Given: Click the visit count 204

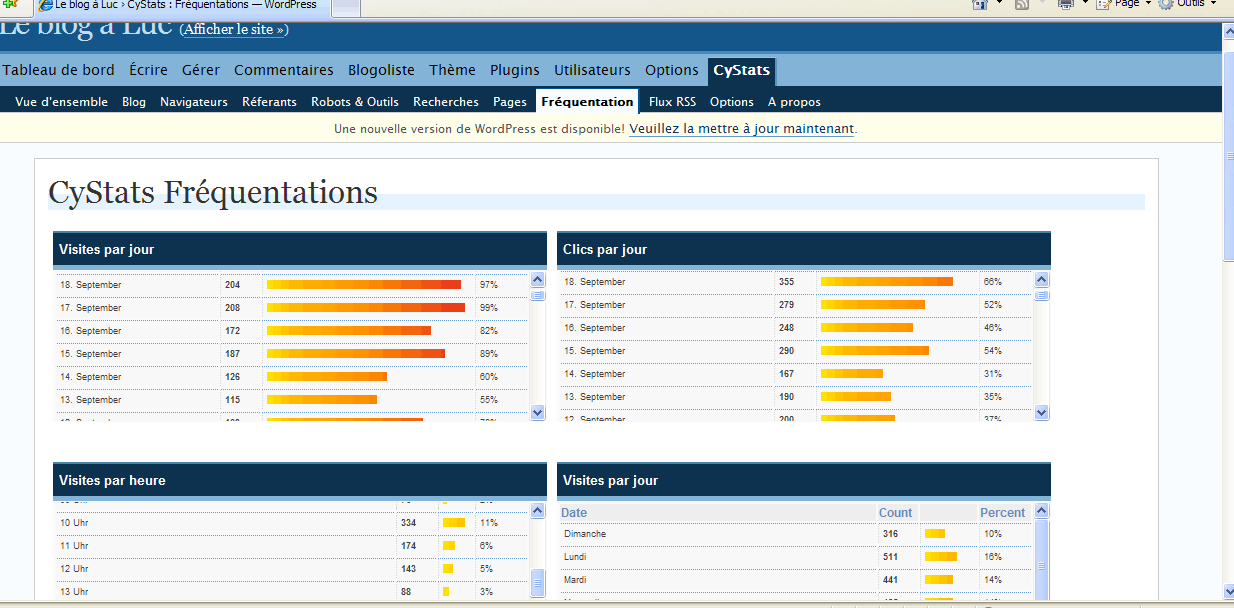Looking at the screenshot, I should (x=233, y=285).
